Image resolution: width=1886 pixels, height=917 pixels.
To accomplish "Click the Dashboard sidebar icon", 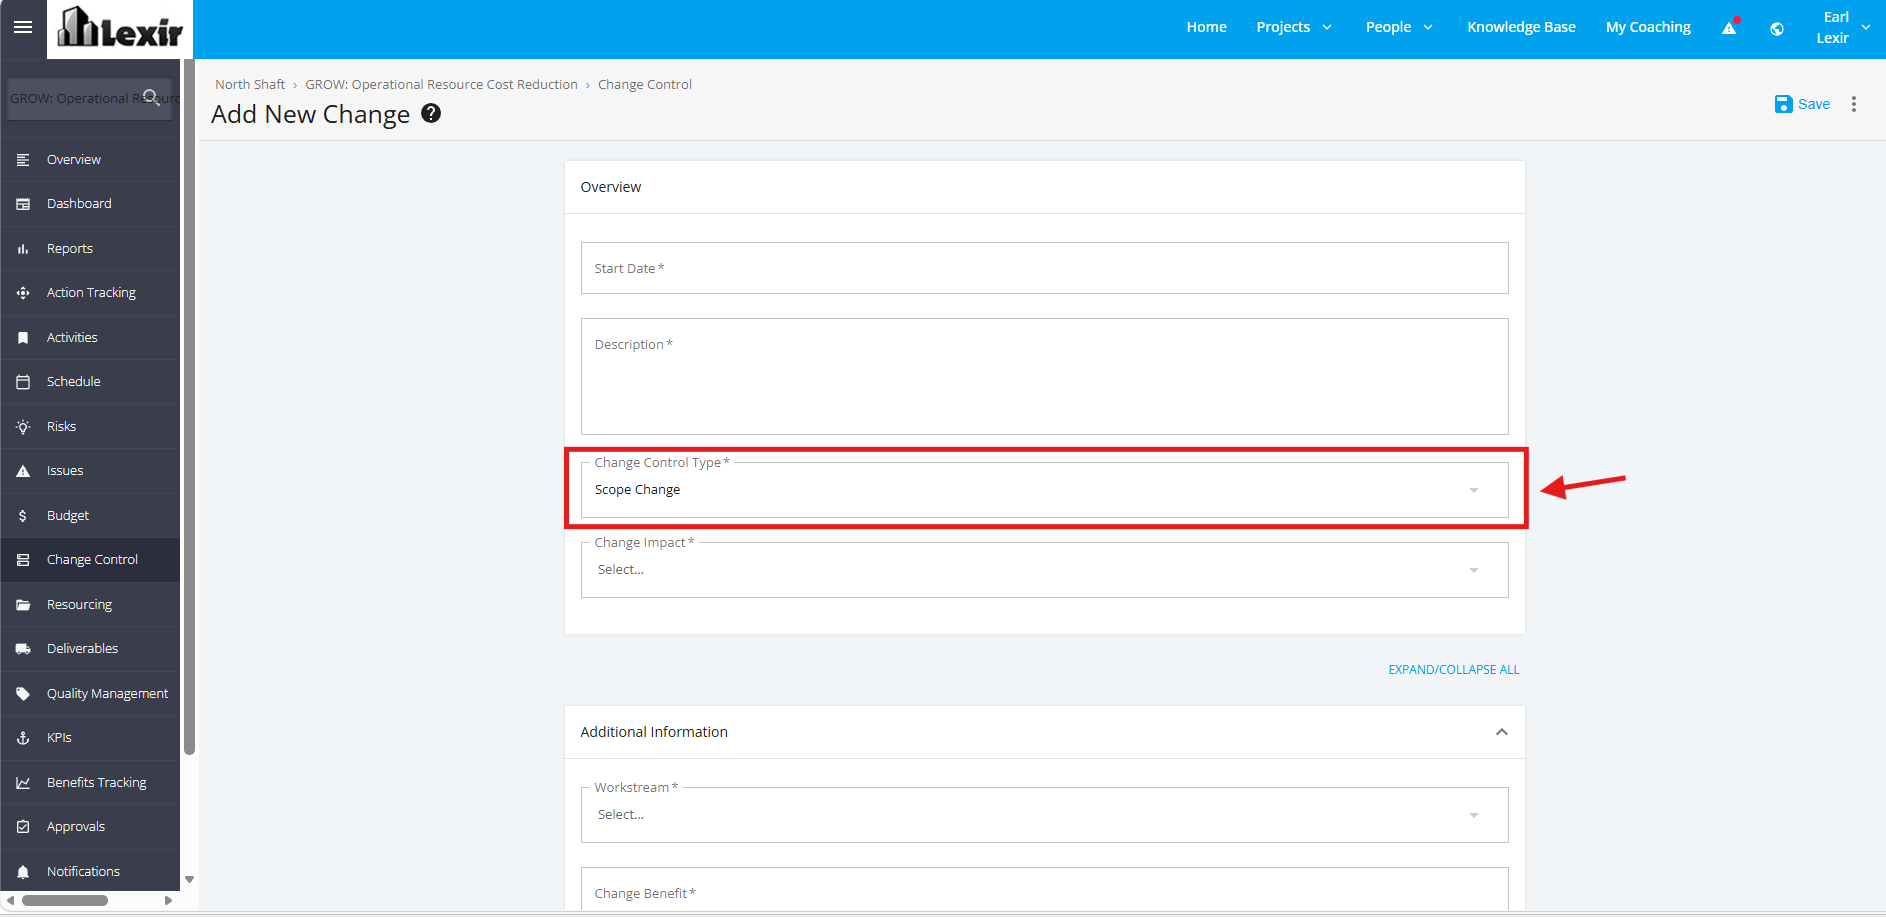I will (x=23, y=204).
